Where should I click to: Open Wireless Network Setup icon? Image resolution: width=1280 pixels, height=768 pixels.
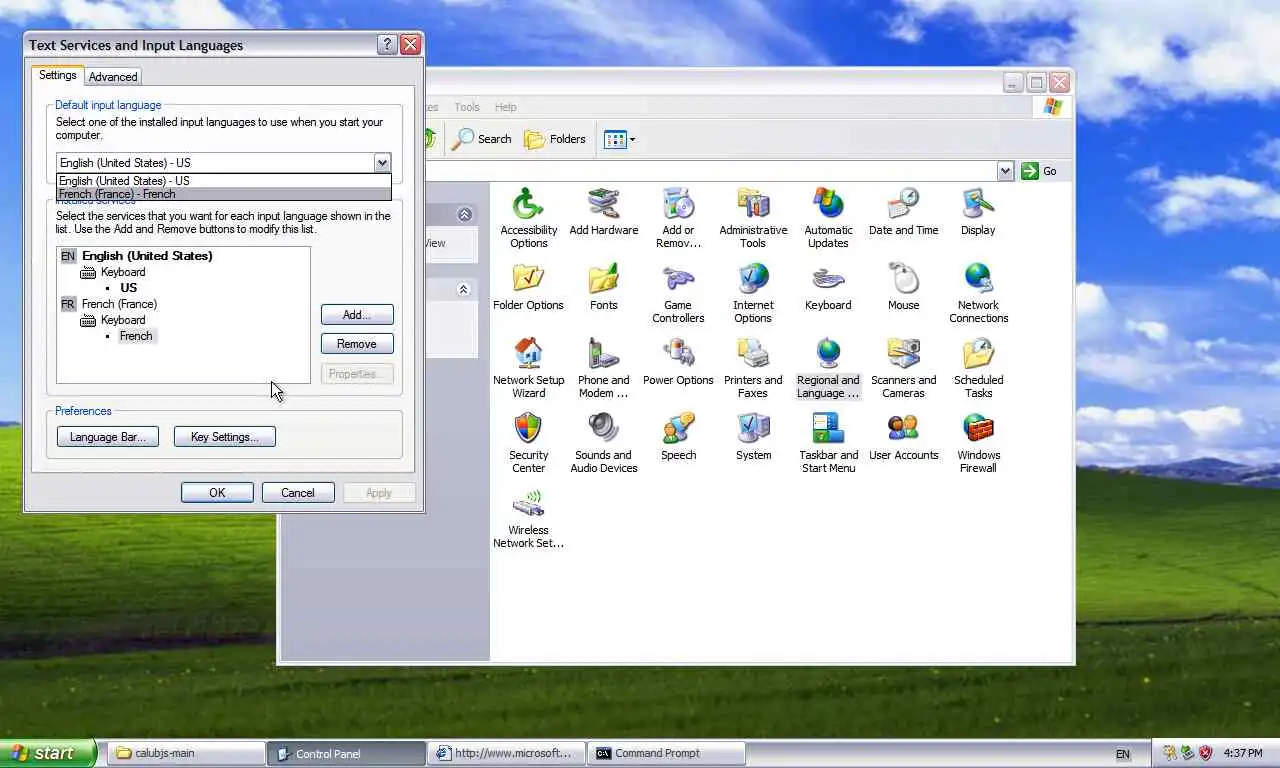pyautogui.click(x=528, y=517)
